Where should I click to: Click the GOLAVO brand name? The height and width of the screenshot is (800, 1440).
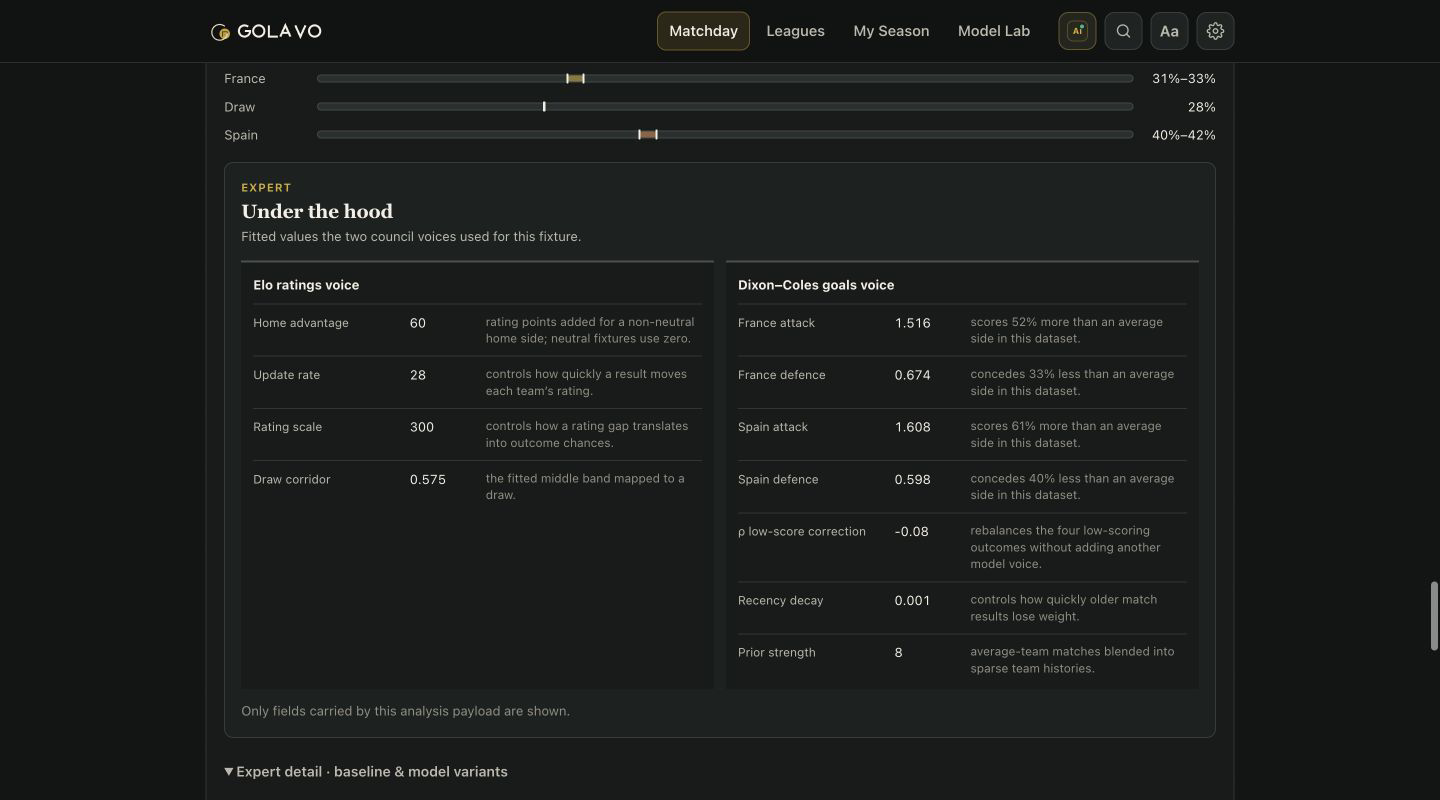[279, 31]
